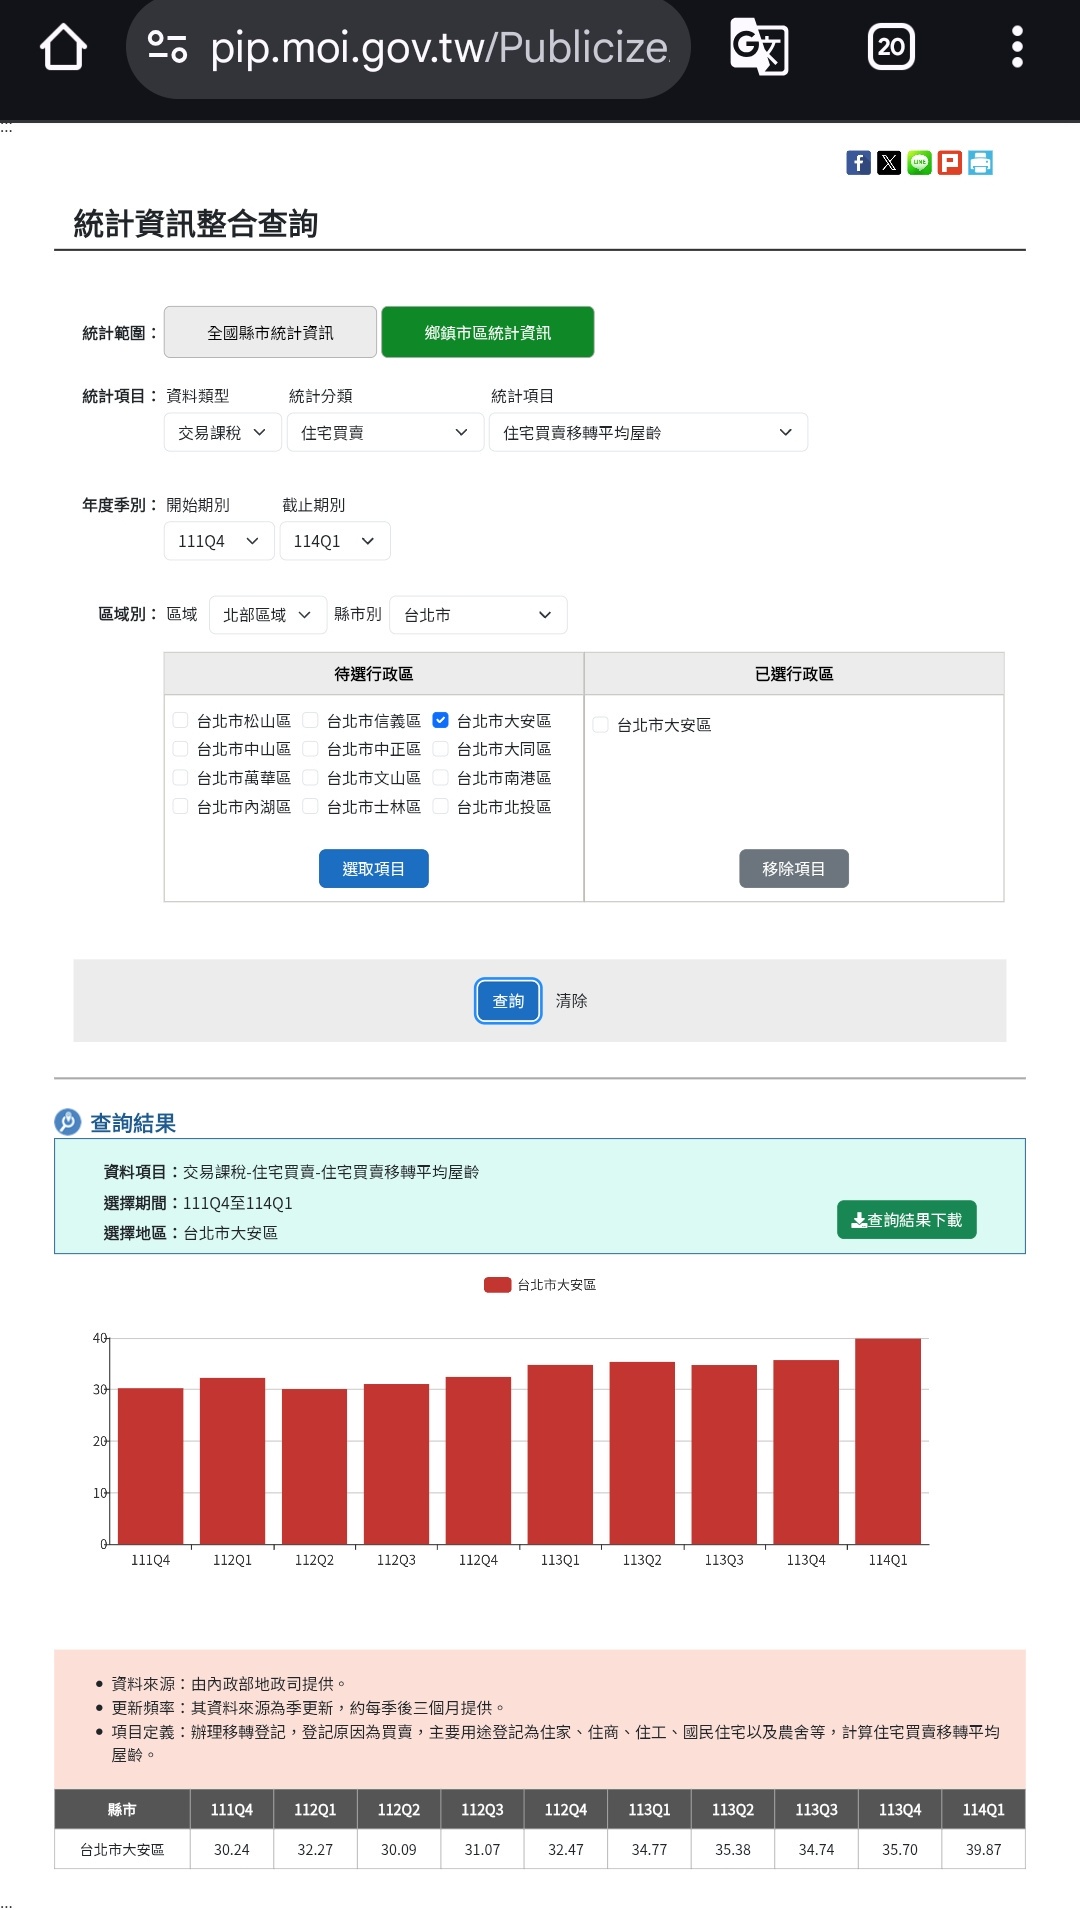
Task: Open the browser tab switcher showing 20
Action: (x=890, y=47)
